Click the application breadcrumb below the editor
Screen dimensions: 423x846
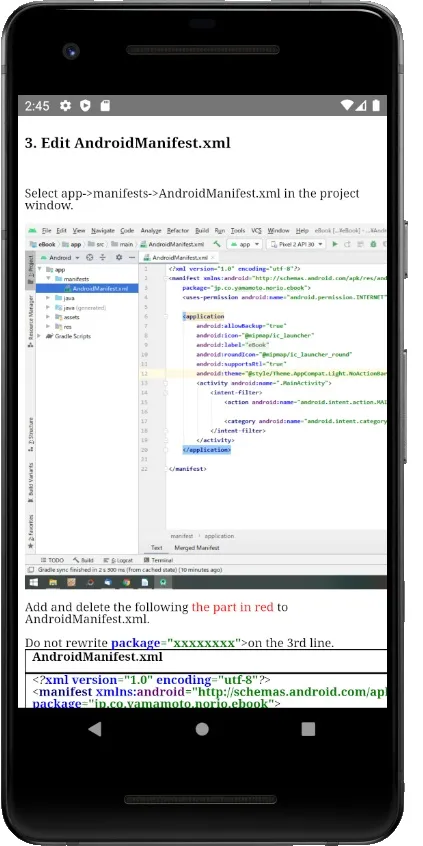[219, 536]
